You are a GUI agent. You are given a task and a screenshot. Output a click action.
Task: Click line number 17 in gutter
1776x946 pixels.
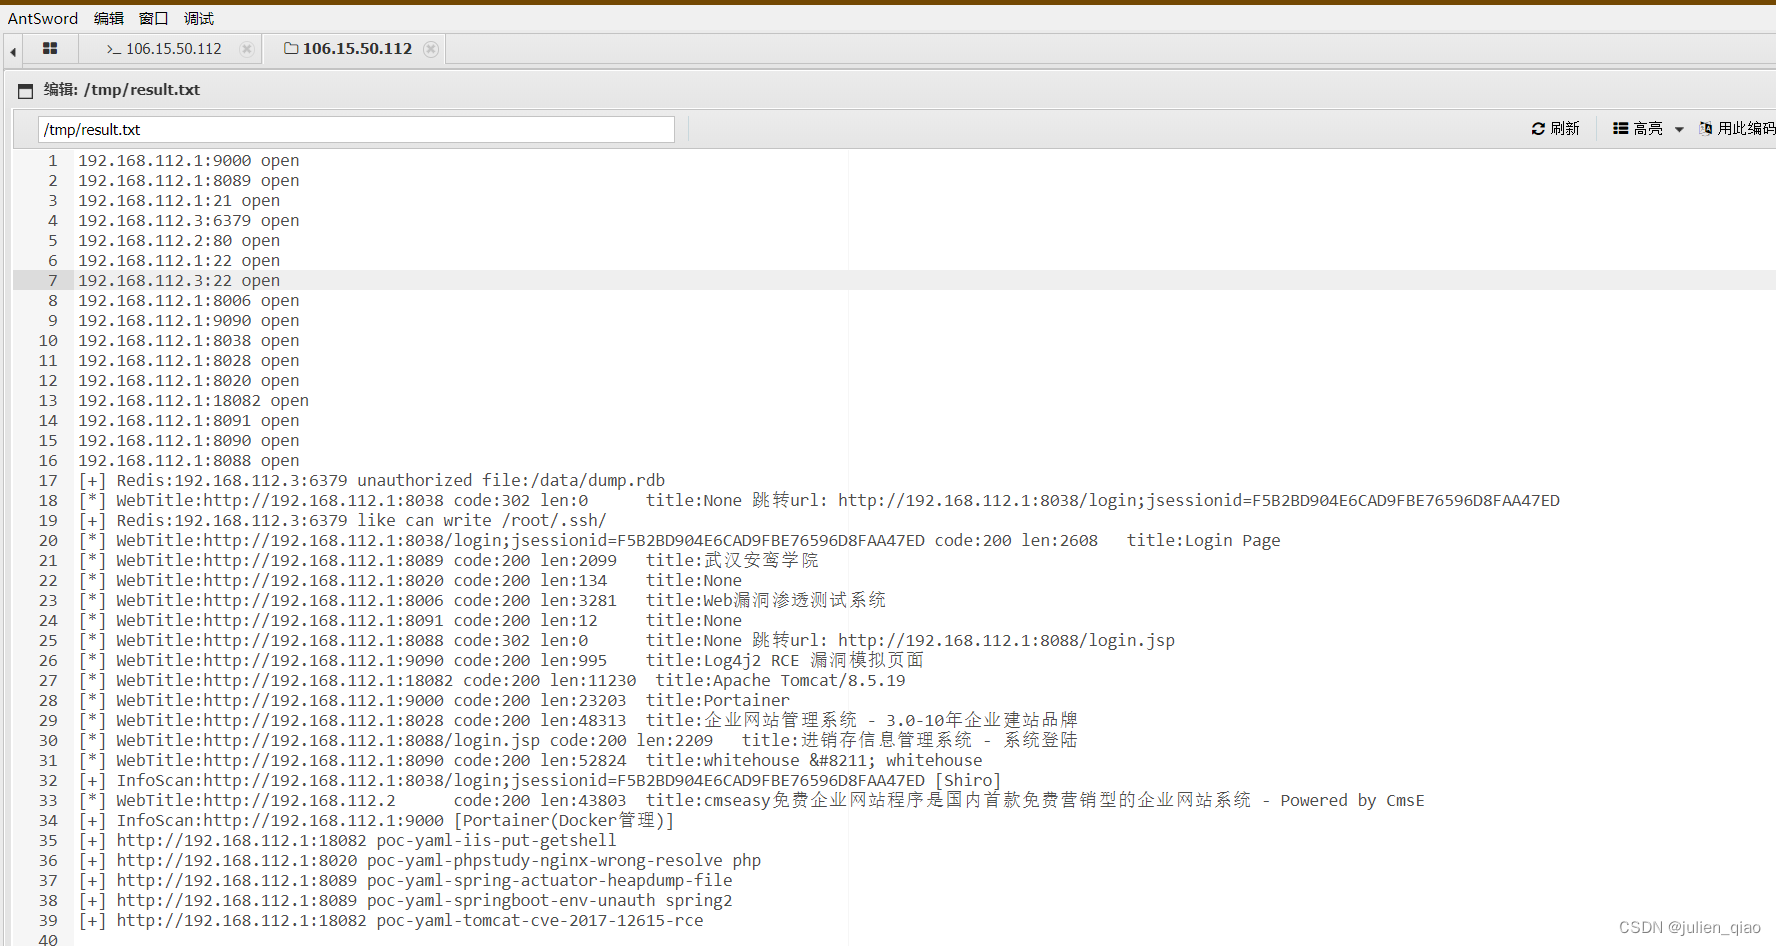click(48, 480)
